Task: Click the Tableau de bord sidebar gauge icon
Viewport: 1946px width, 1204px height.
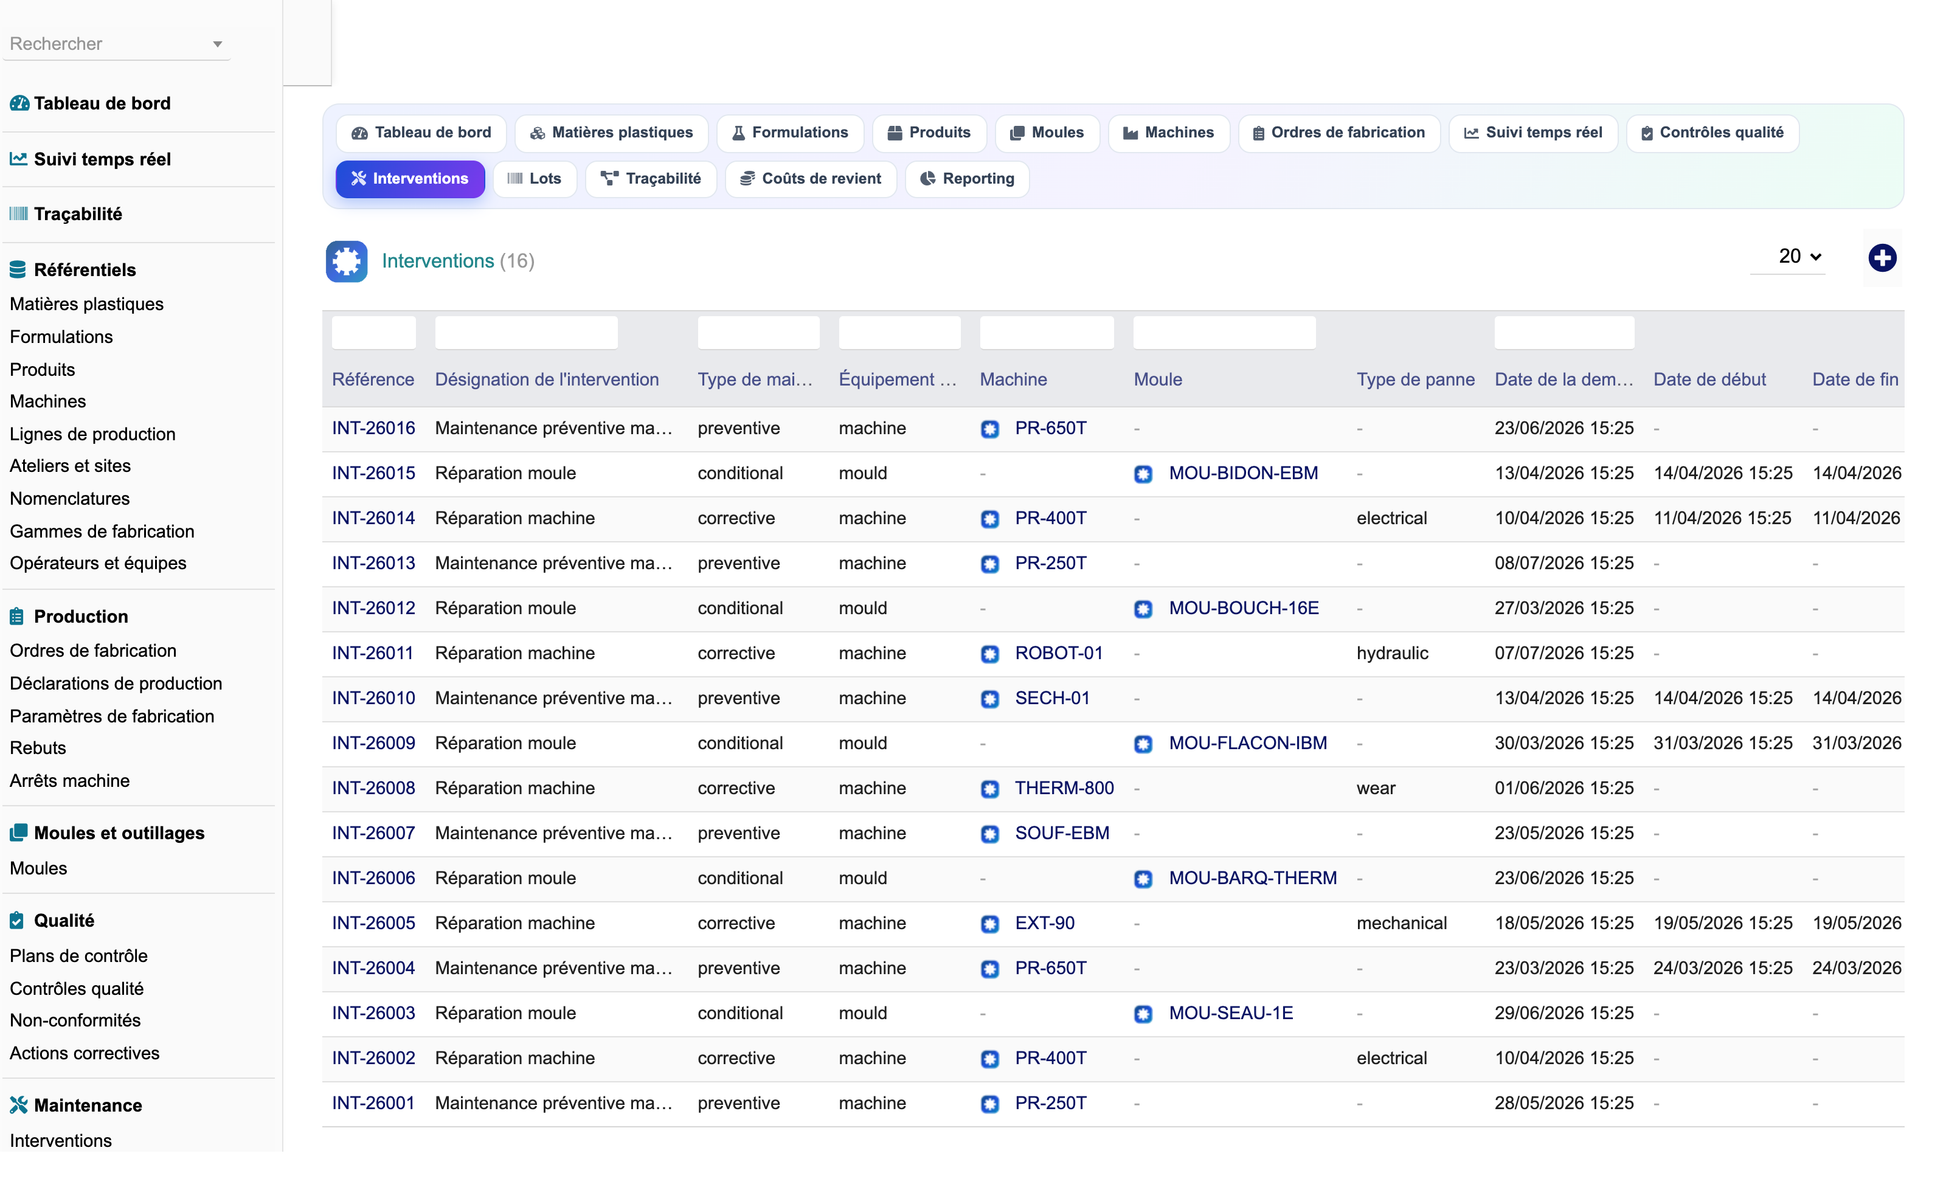Action: pos(19,103)
